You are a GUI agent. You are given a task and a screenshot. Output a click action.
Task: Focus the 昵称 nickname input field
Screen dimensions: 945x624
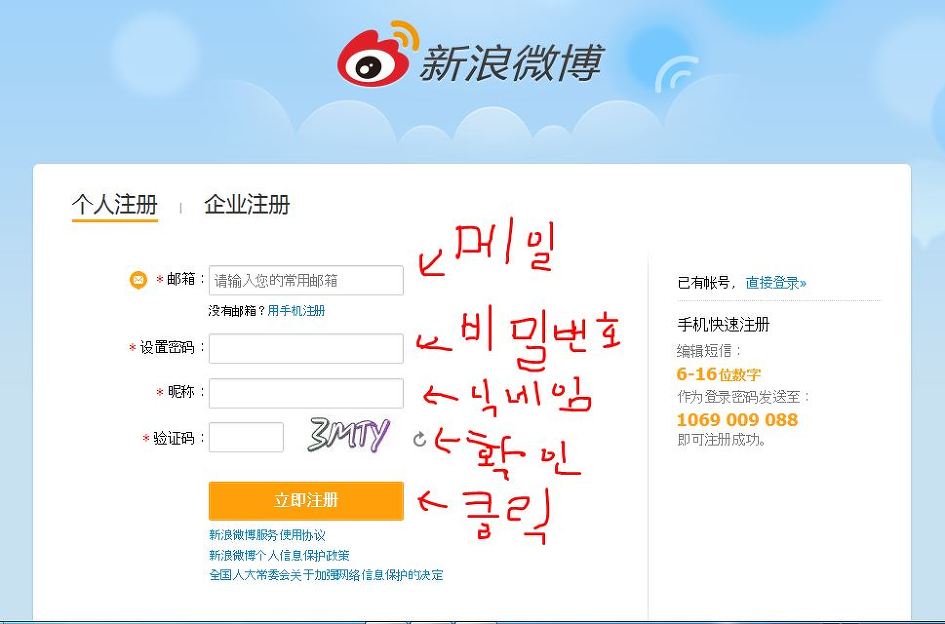point(306,393)
